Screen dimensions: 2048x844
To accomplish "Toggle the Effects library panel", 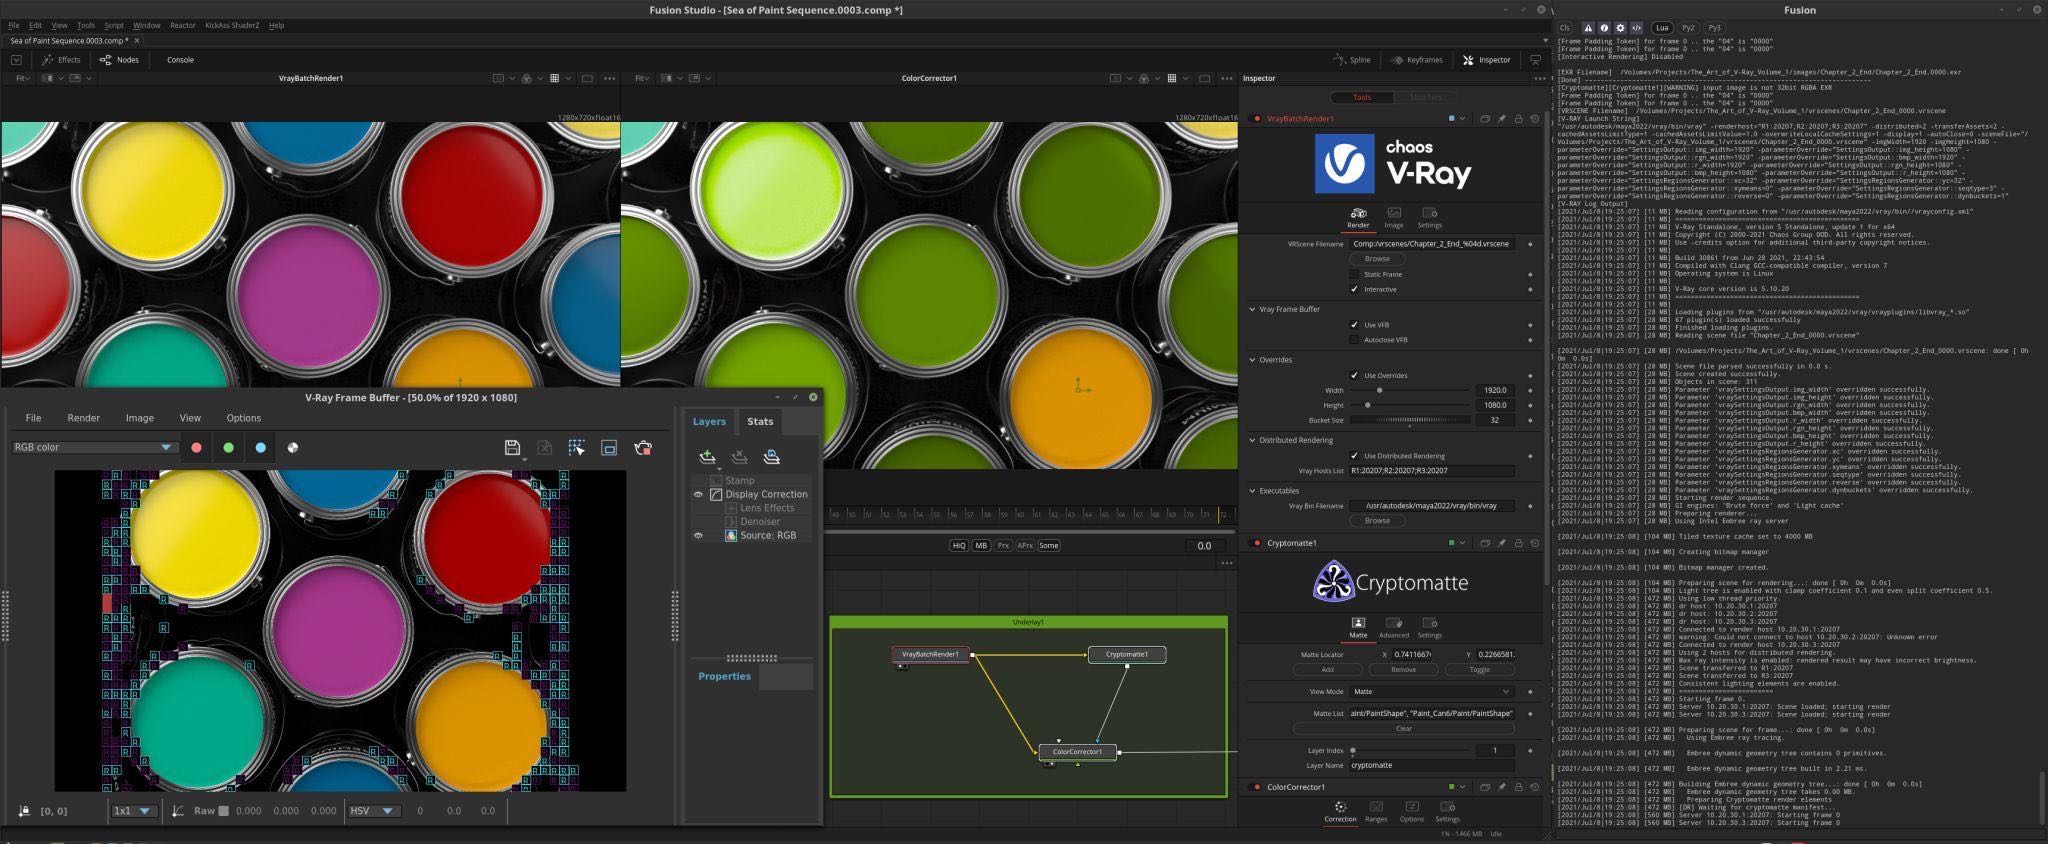I will [61, 60].
